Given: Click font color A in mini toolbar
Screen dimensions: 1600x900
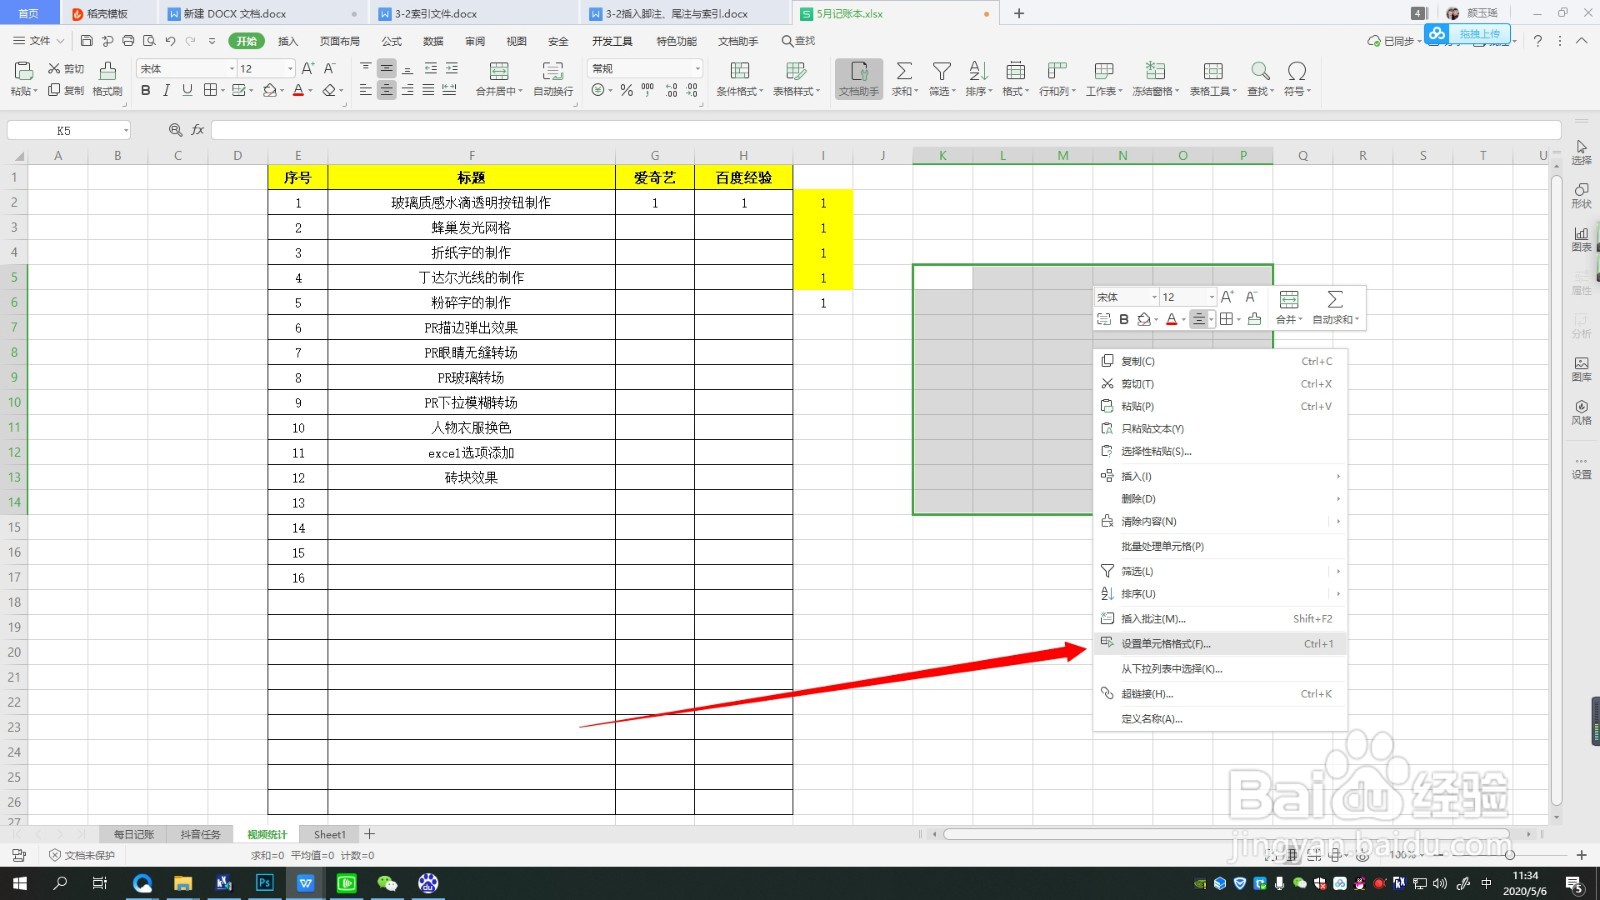Looking at the screenshot, I should click(1172, 319).
